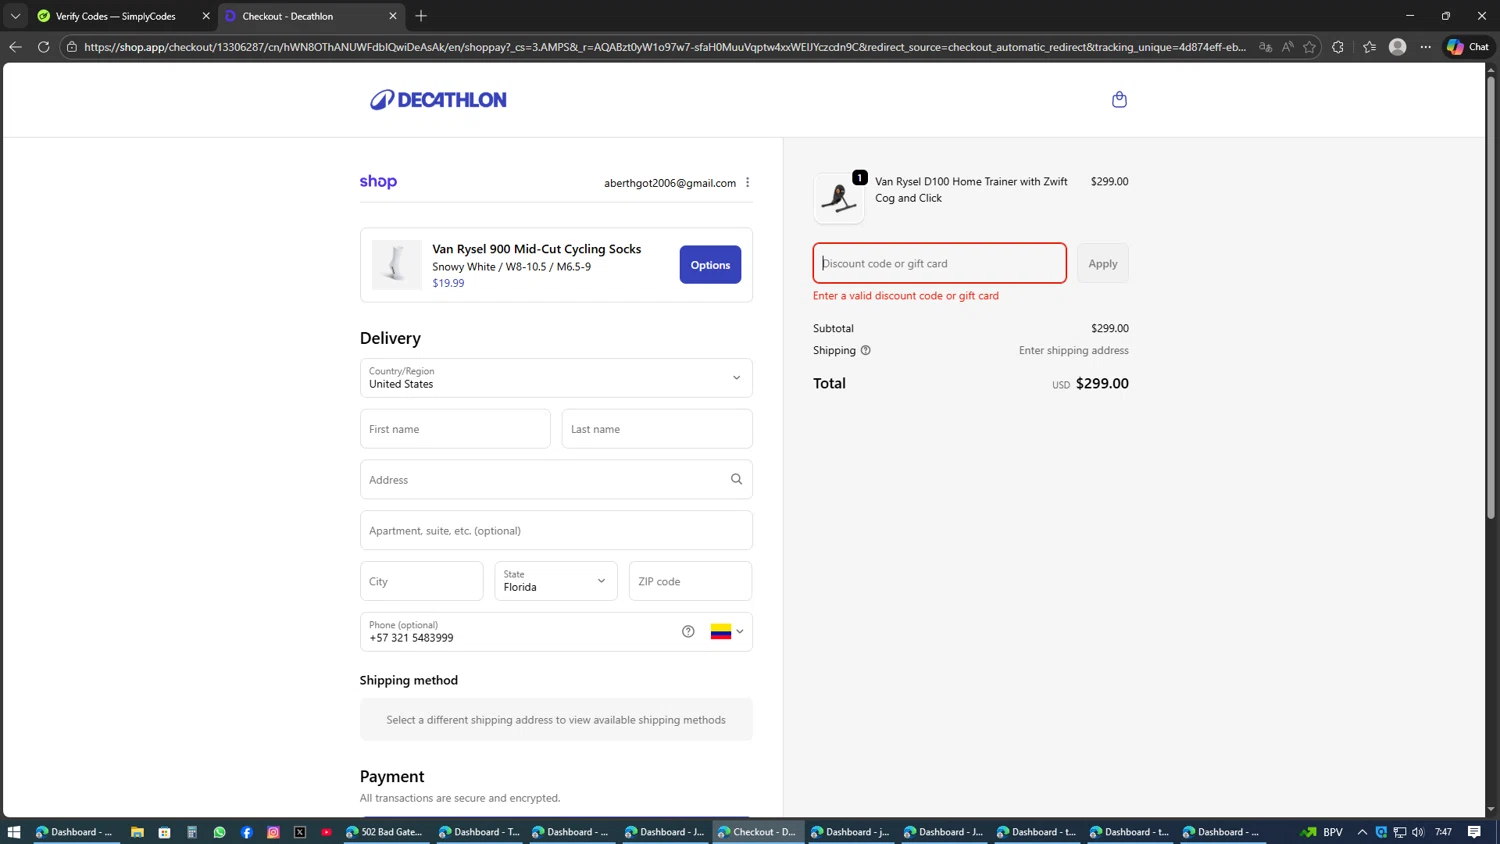Screen dimensions: 1500x844
Task: Open Facebook from taskbar
Action: point(246,832)
